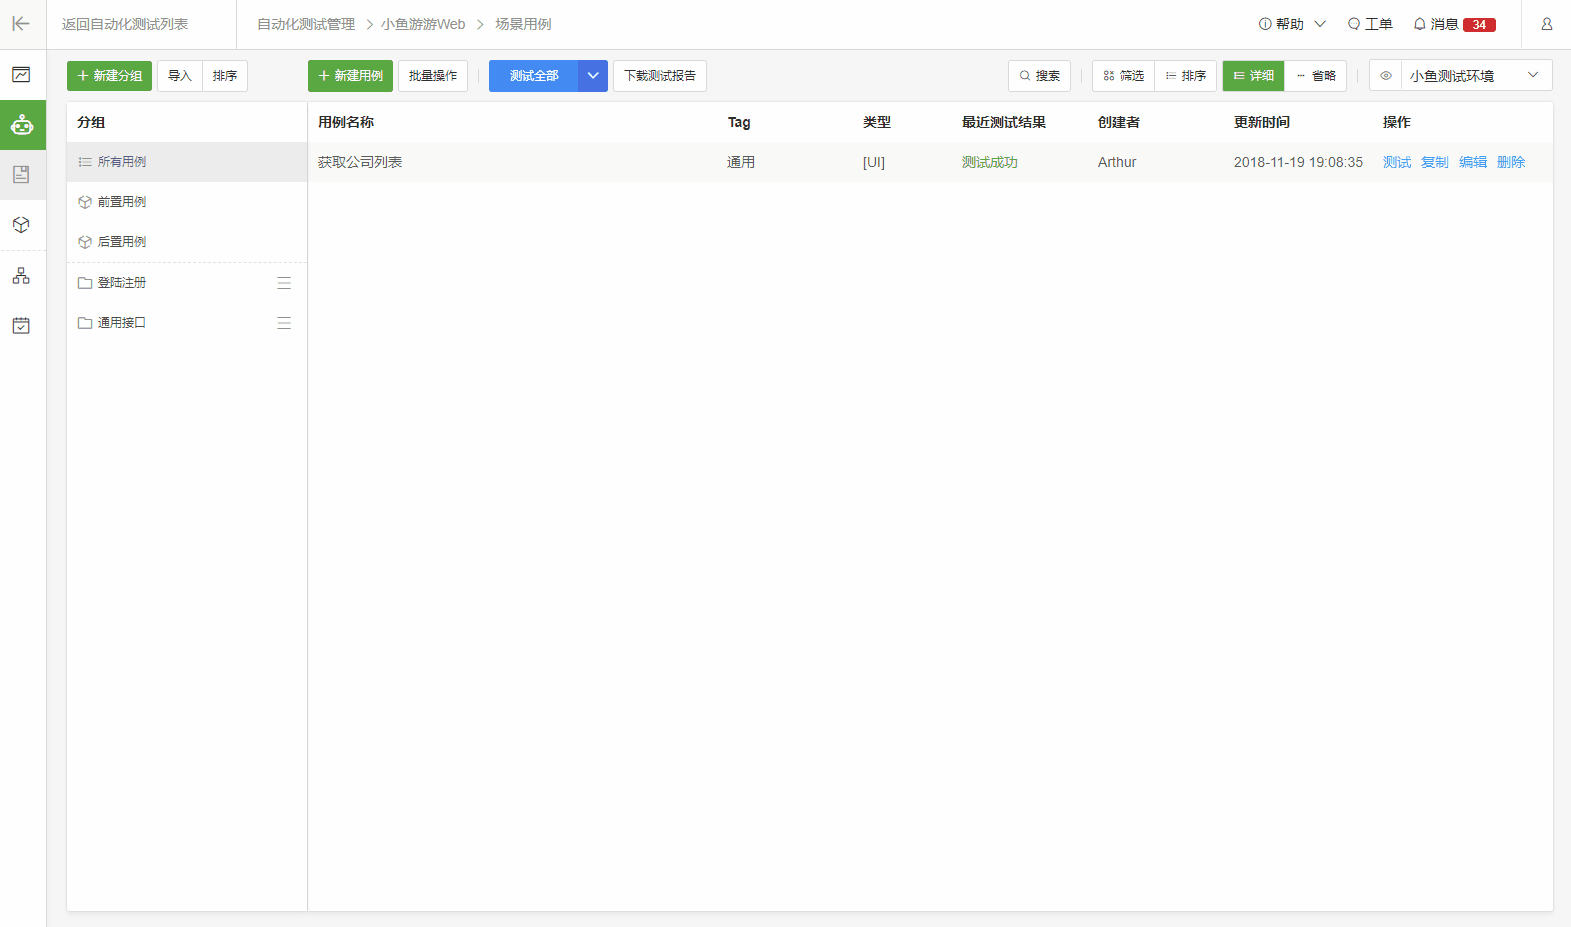1571x927 pixels.
Task: Open the hierarchy tree sidebar icon
Action: [x=21, y=276]
